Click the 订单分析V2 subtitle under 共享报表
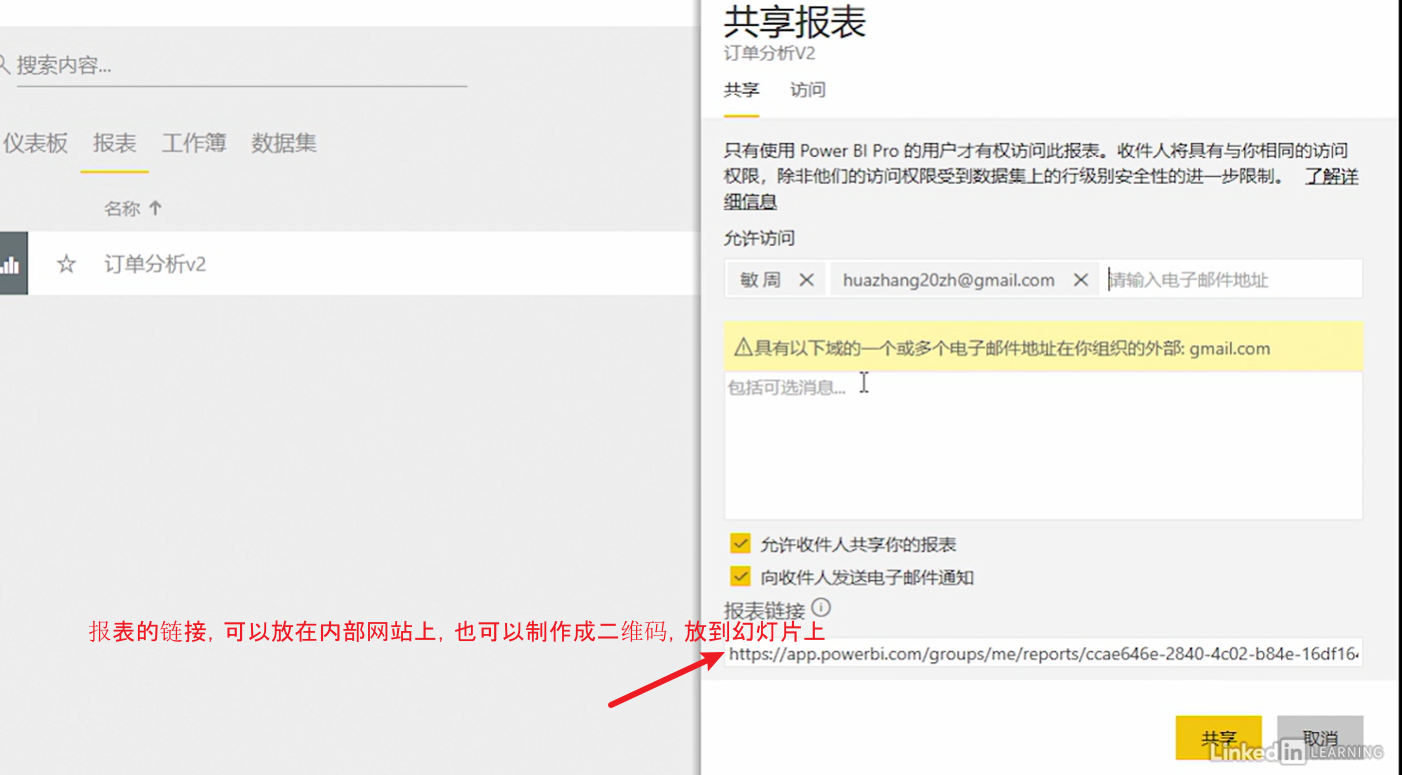This screenshot has height=775, width=1402. pos(769,54)
